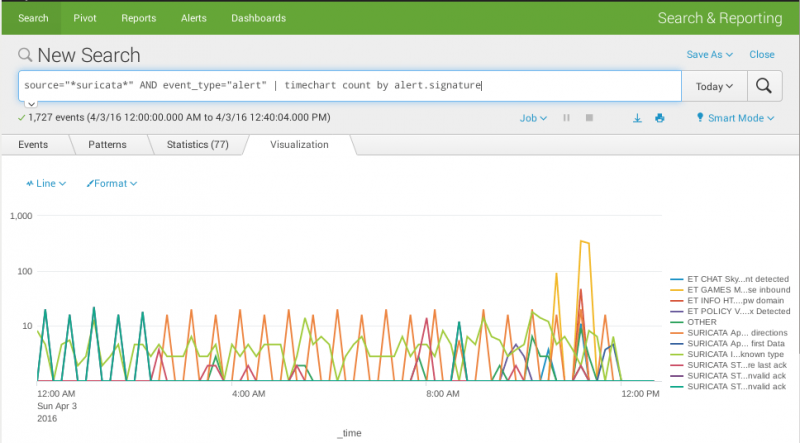
Task: Click the Close link
Action: point(761,55)
